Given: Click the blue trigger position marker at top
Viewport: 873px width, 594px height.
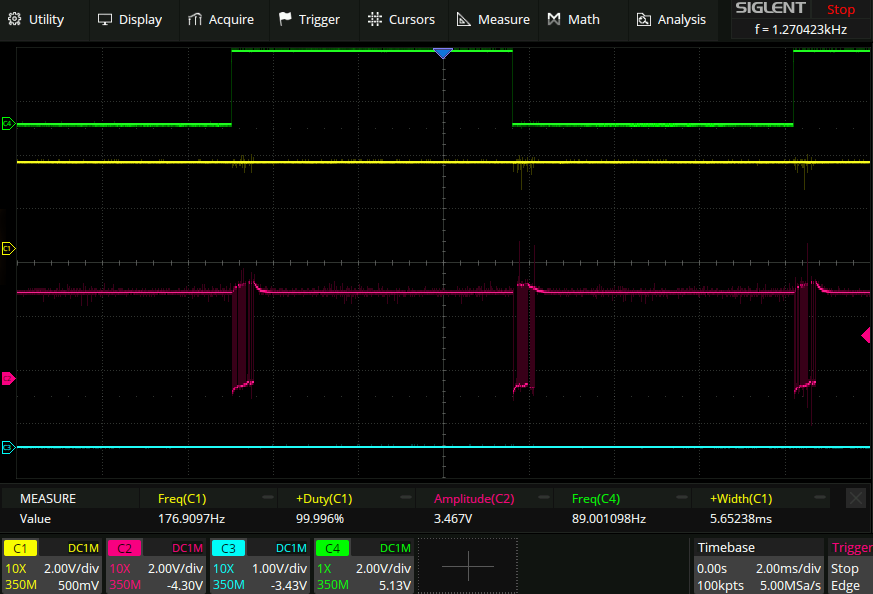Looking at the screenshot, I should 443,53.
